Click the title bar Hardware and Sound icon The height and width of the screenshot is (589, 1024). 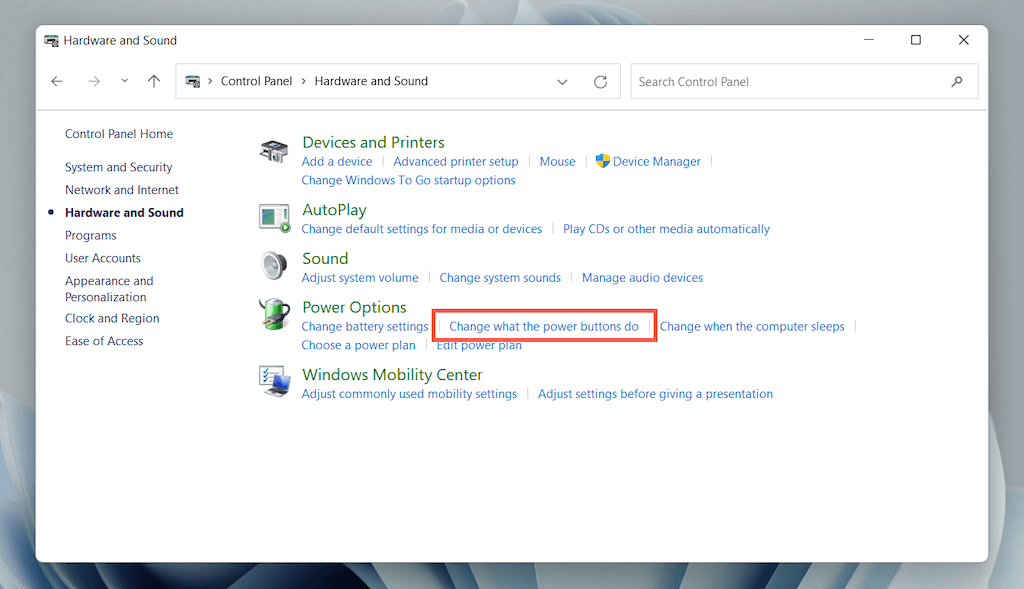51,40
